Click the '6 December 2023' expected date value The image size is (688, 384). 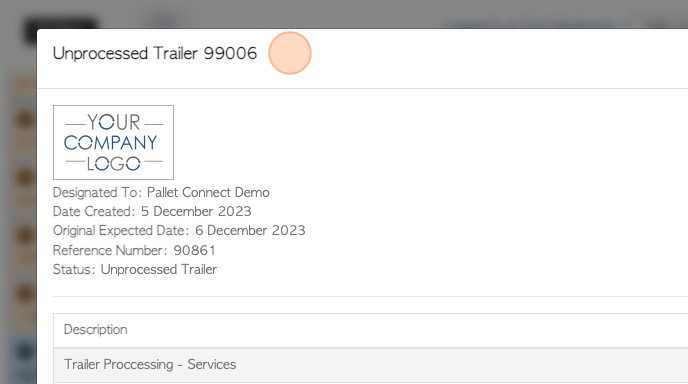250,230
